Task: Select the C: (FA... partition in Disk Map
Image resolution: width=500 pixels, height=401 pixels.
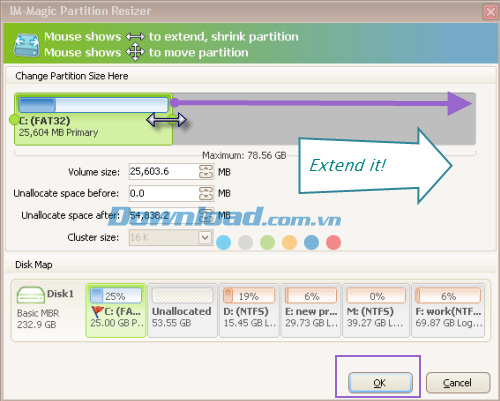Action: [x=116, y=311]
